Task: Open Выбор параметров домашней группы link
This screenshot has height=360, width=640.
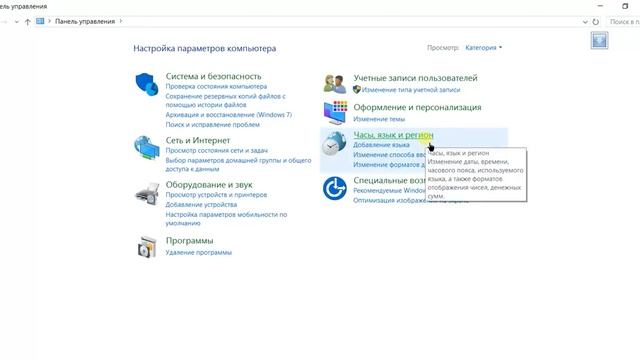Action: 238,164
